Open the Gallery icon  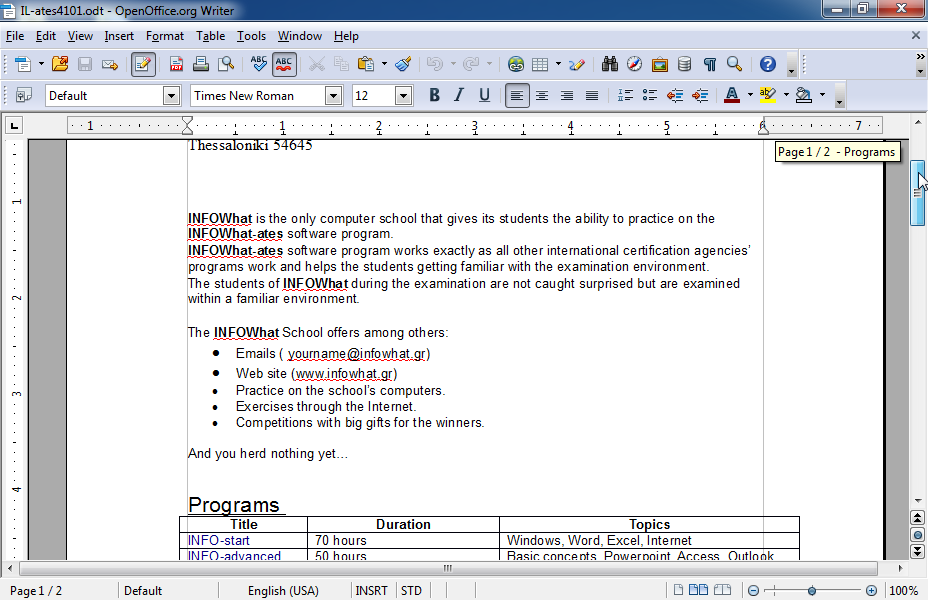(659, 64)
